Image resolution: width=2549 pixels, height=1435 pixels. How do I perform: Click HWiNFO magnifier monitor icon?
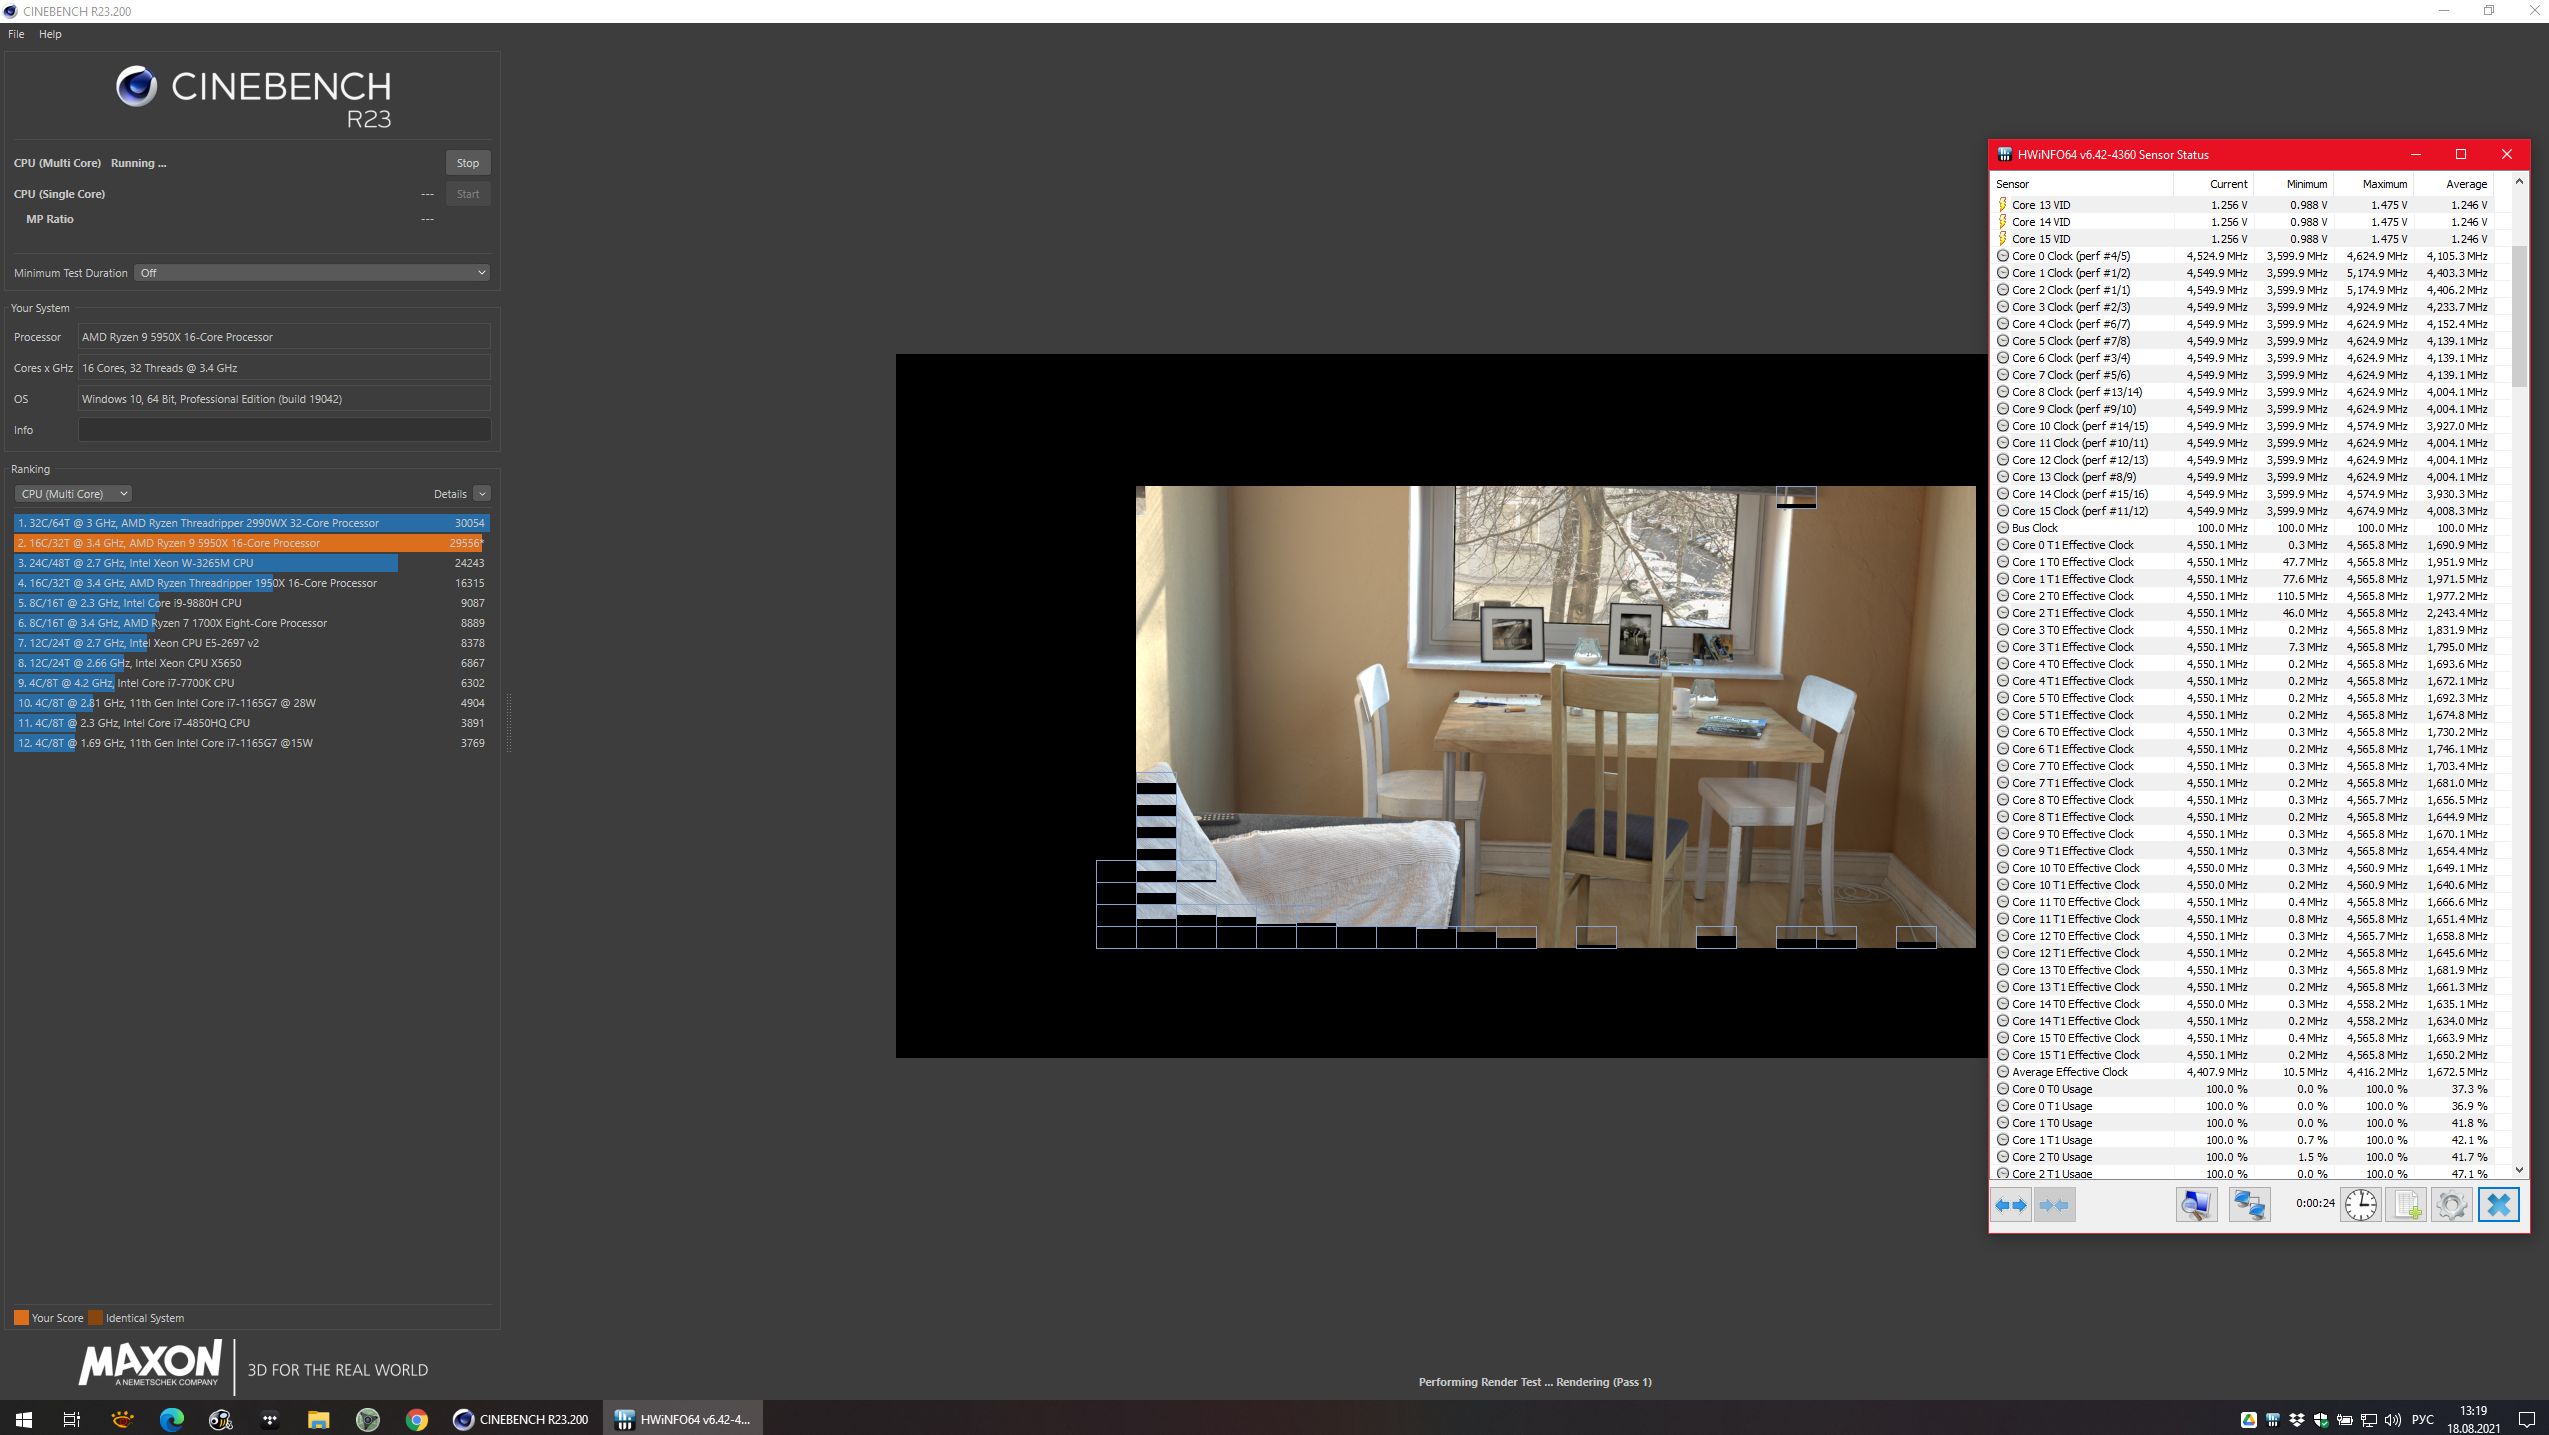(x=2196, y=1205)
